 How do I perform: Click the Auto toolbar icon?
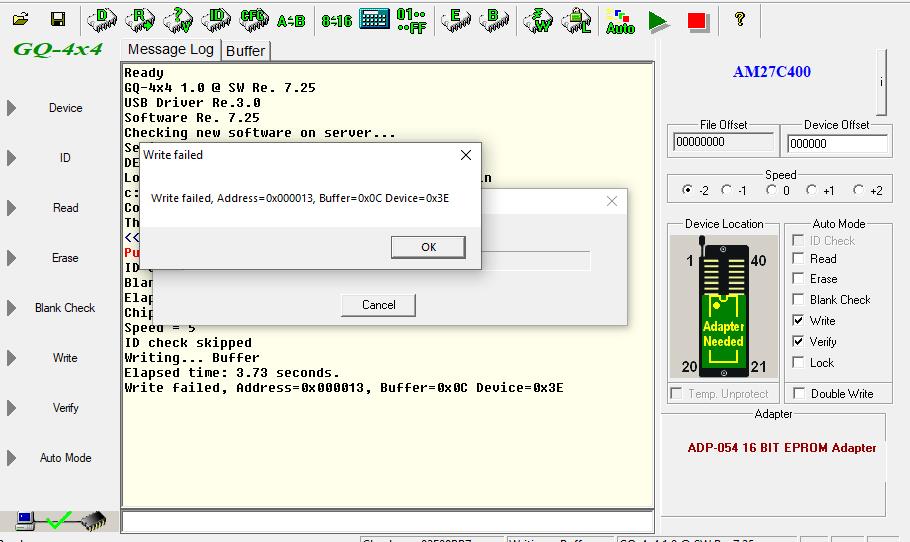620,21
